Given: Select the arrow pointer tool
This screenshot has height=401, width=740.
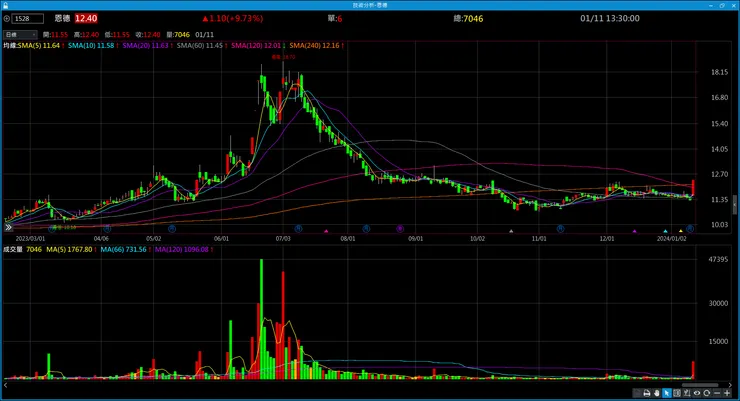Looking at the screenshot, I should 666,393.
